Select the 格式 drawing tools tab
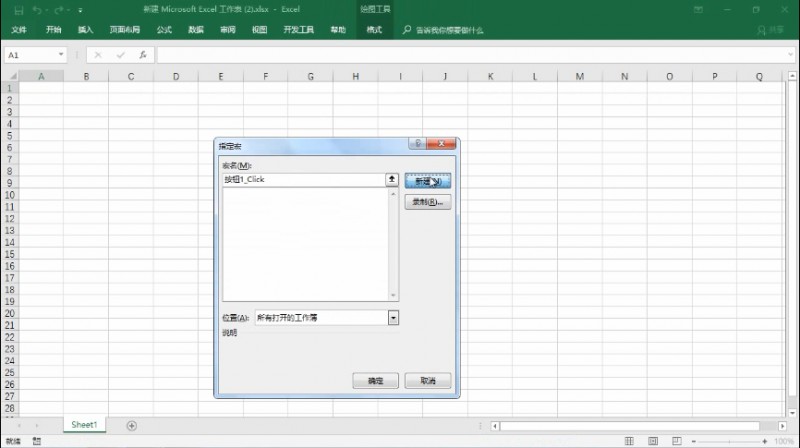The image size is (800, 448). click(374, 30)
